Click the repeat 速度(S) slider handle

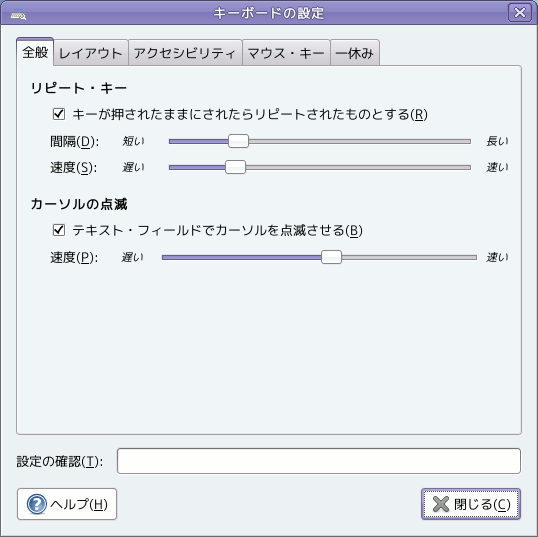235,167
